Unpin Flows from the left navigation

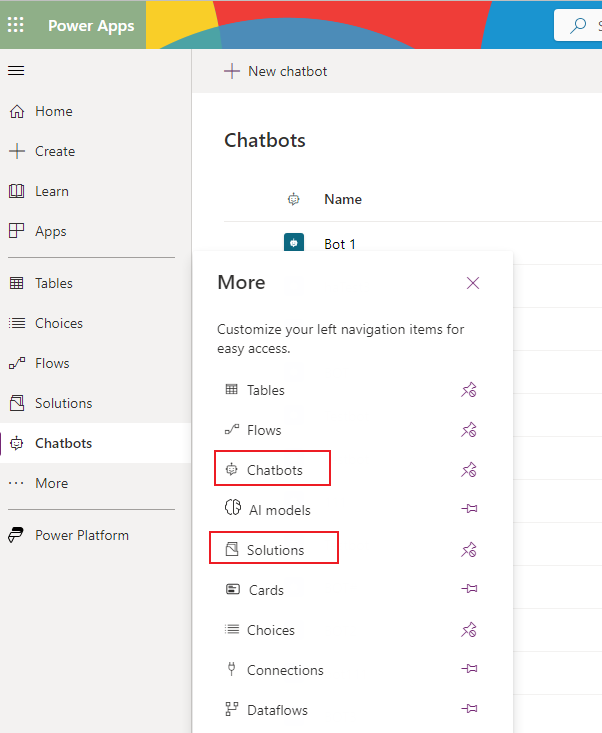[x=469, y=430]
